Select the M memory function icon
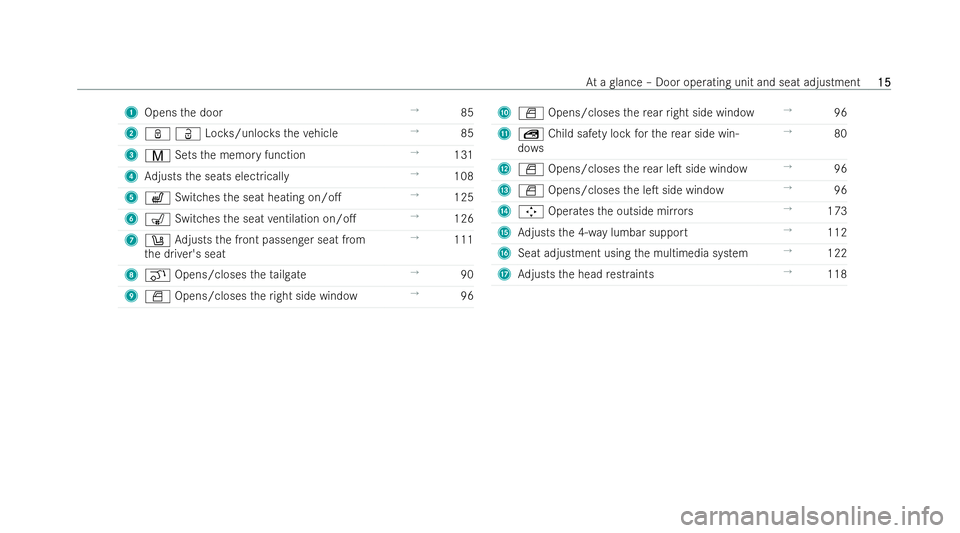 (157, 155)
